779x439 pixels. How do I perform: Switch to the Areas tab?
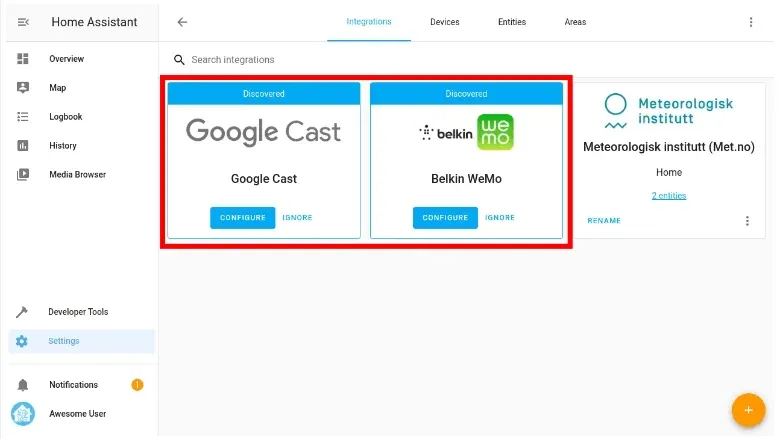coord(575,22)
